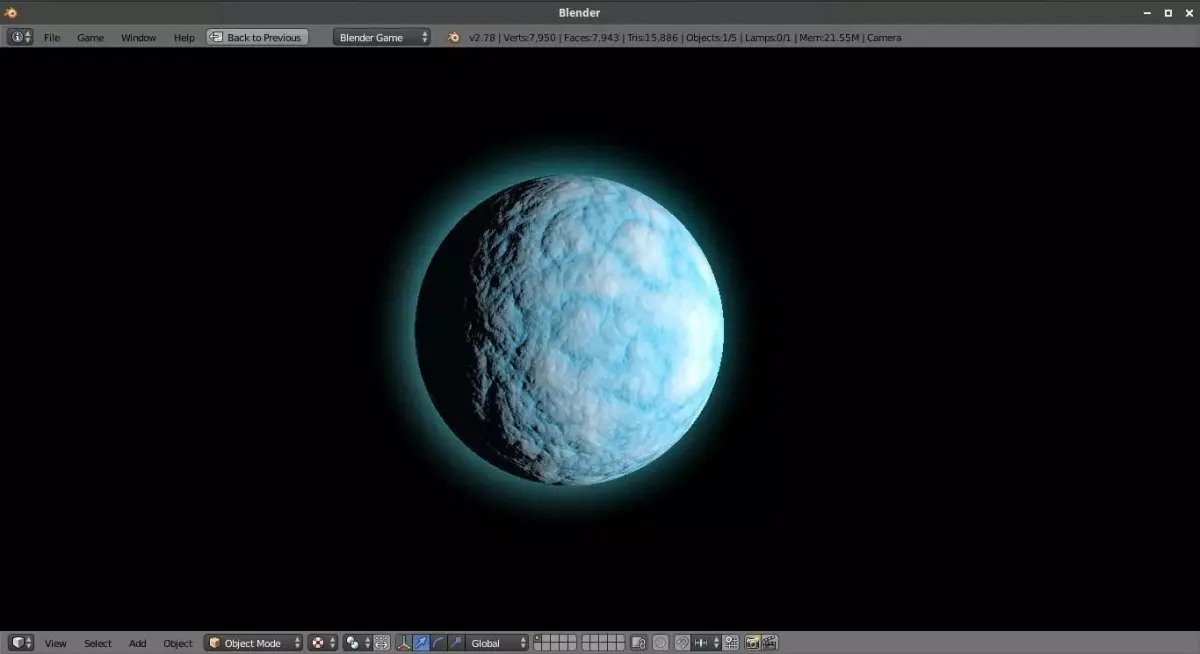Select the translate manipulator arrow

click(421, 643)
